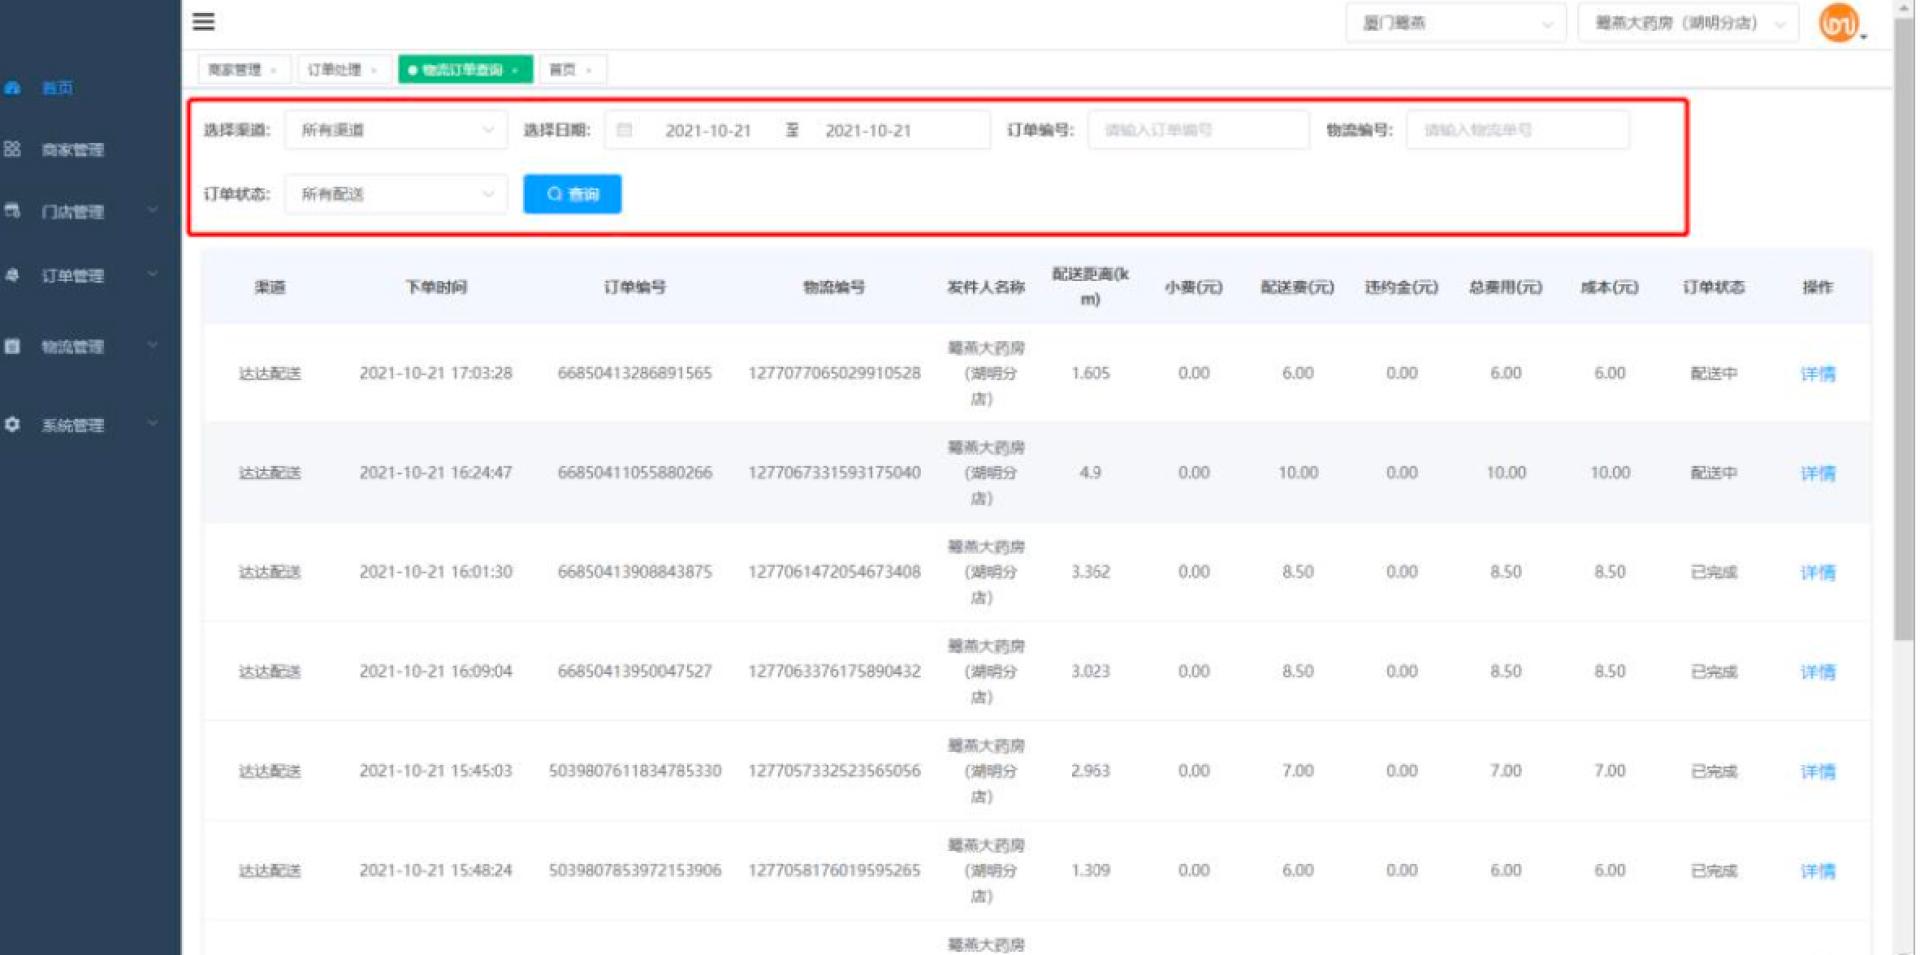
Task: Click the calendar icon in date picker
Action: pyautogui.click(x=625, y=130)
